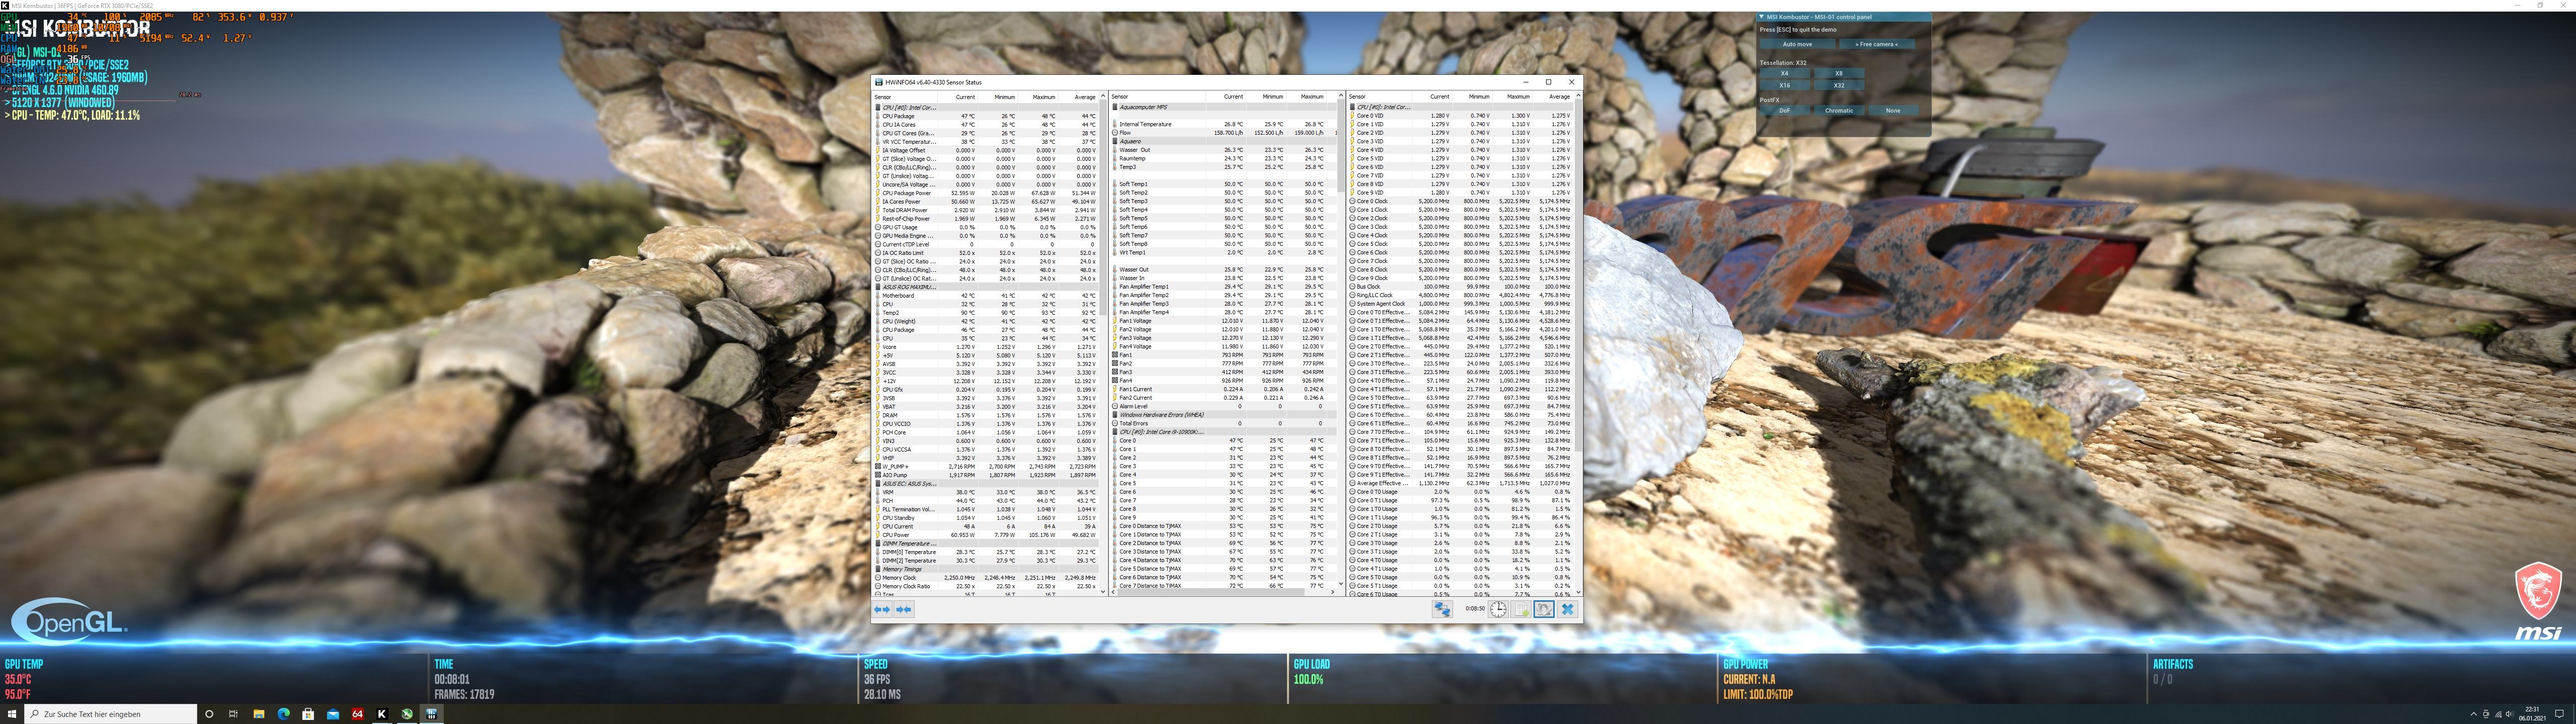Select the IA Cores Power sensor row

tap(986, 201)
